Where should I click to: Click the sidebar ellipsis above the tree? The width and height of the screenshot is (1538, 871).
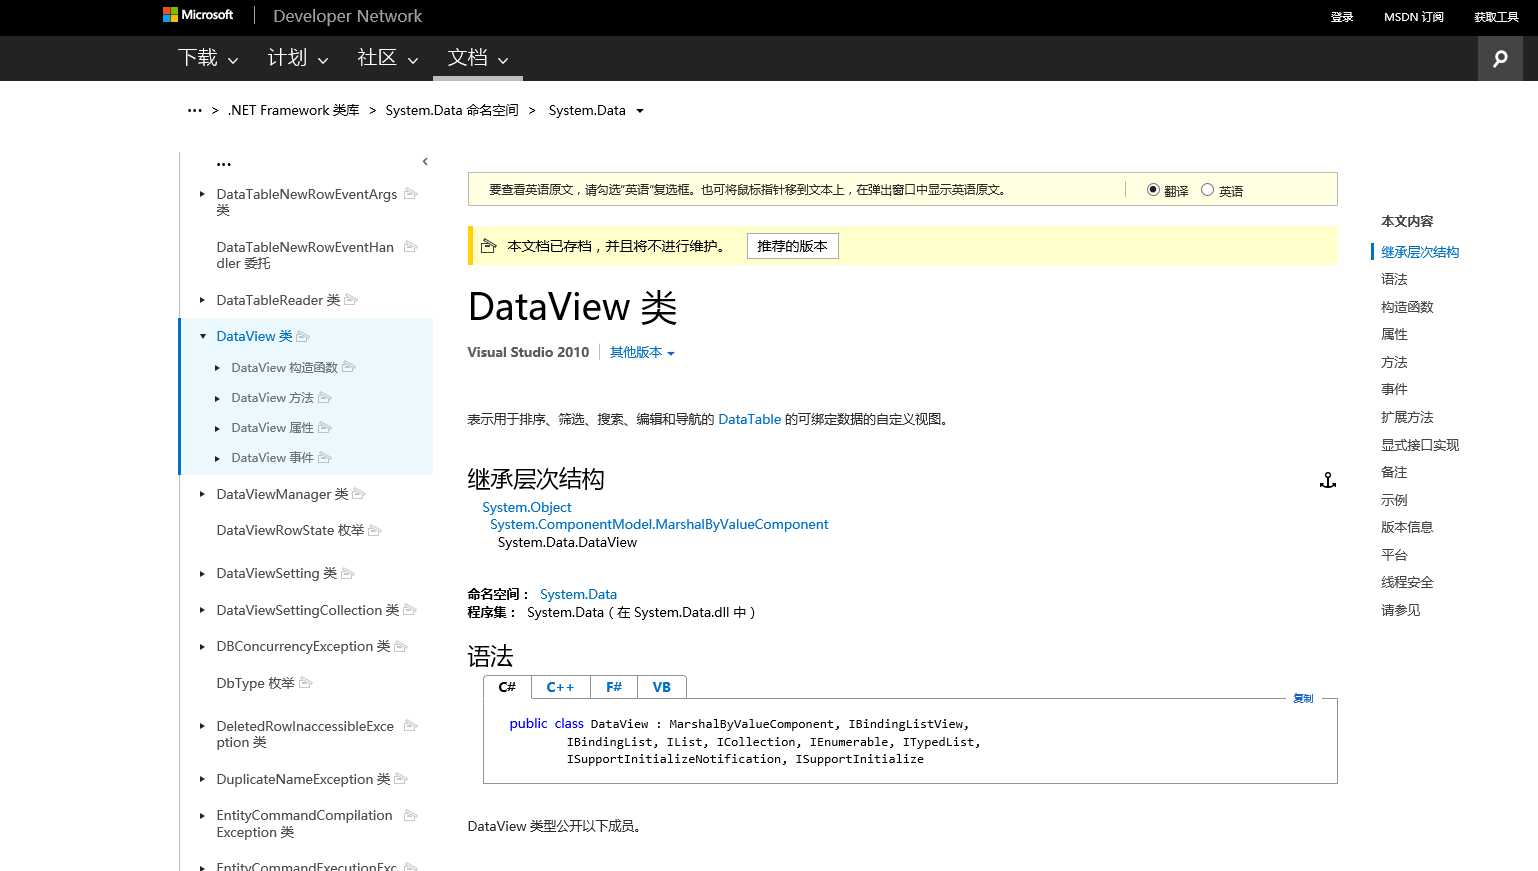click(x=224, y=163)
